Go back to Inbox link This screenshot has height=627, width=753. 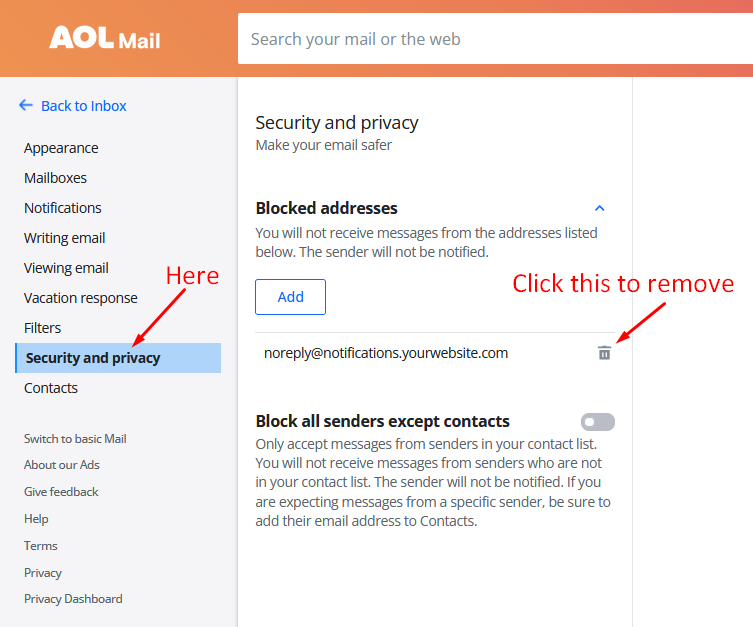[84, 106]
